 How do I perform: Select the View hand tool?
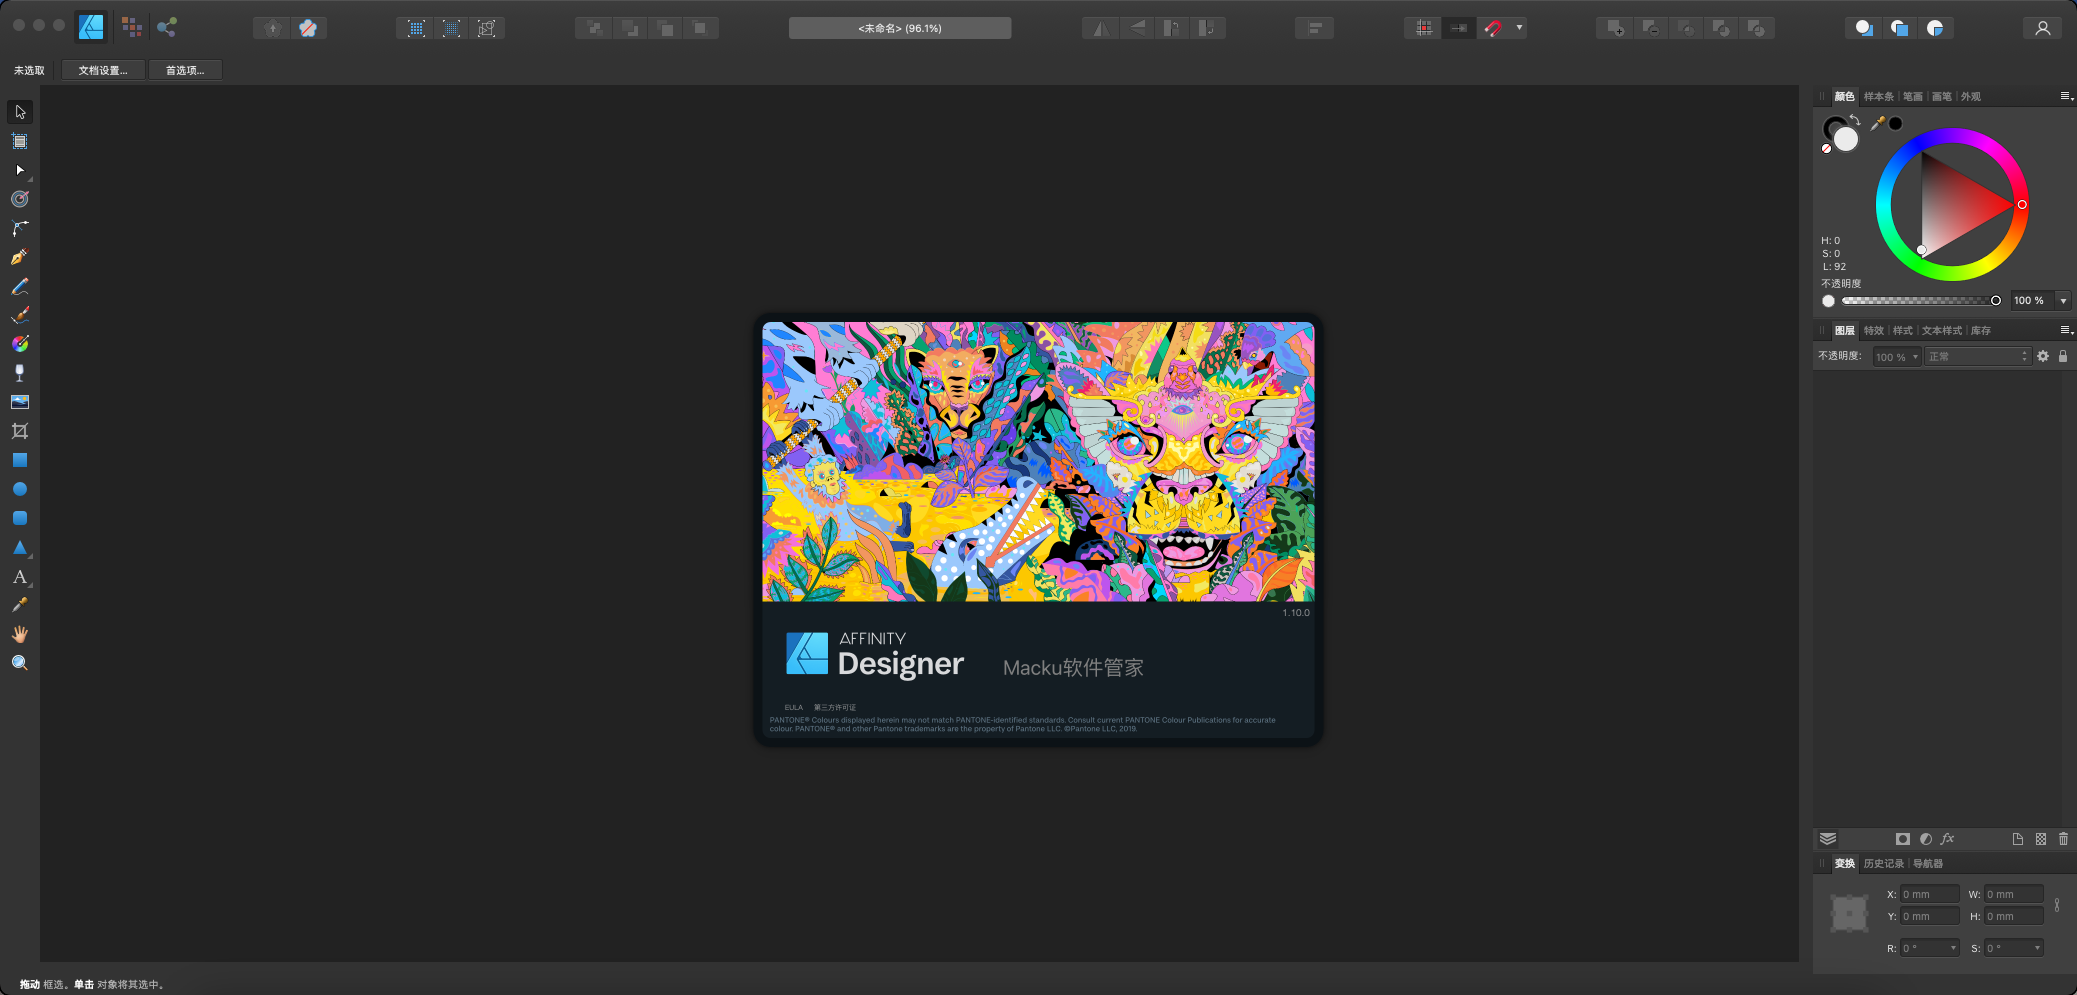(20, 634)
